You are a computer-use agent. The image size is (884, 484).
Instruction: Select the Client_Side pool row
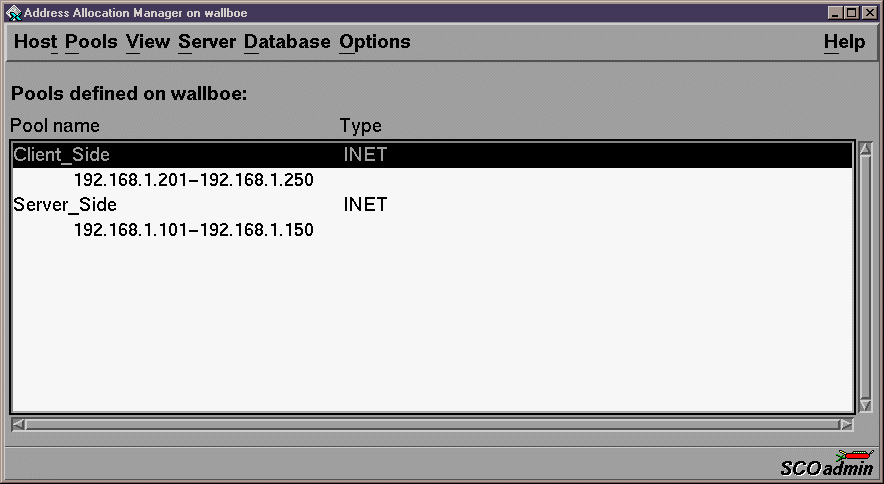click(x=432, y=155)
